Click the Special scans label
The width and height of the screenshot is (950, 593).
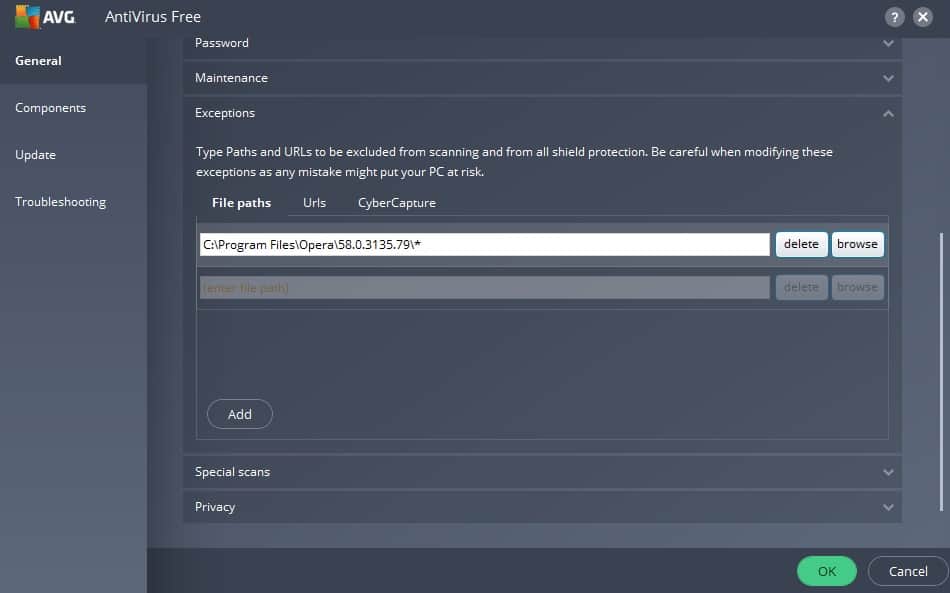click(x=232, y=472)
